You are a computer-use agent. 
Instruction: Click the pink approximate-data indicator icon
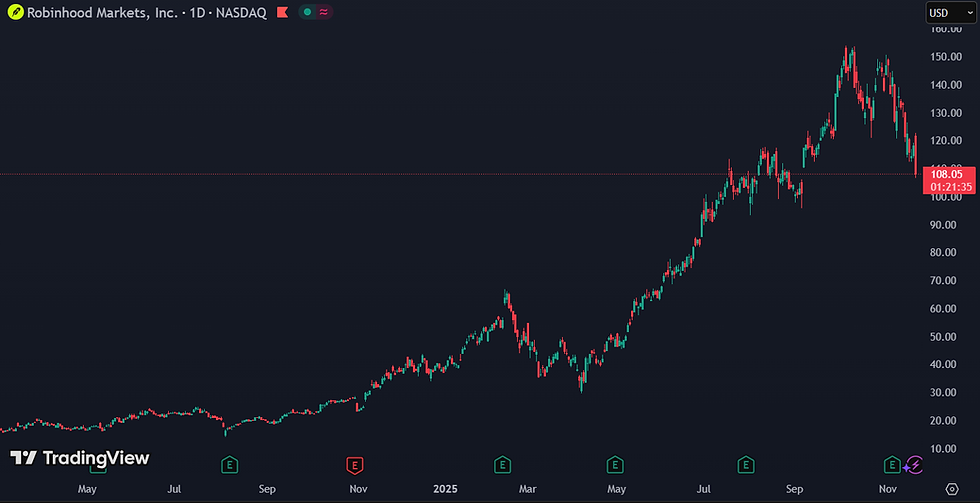(x=324, y=12)
